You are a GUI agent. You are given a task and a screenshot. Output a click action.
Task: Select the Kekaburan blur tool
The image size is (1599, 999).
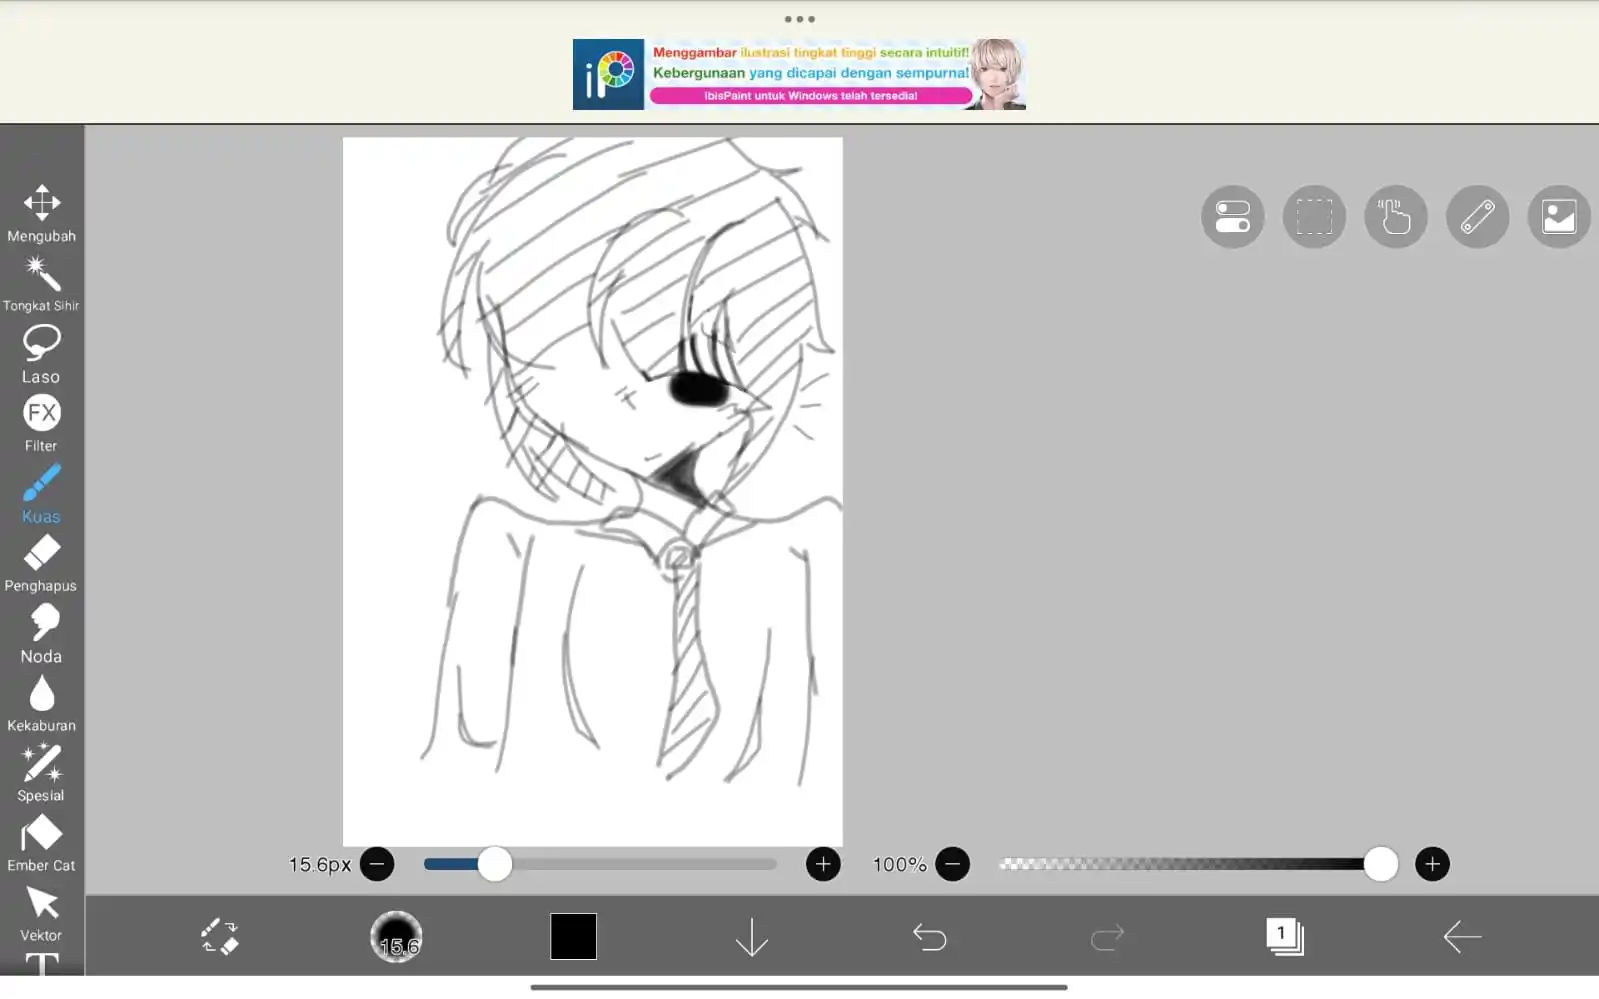coord(41,704)
